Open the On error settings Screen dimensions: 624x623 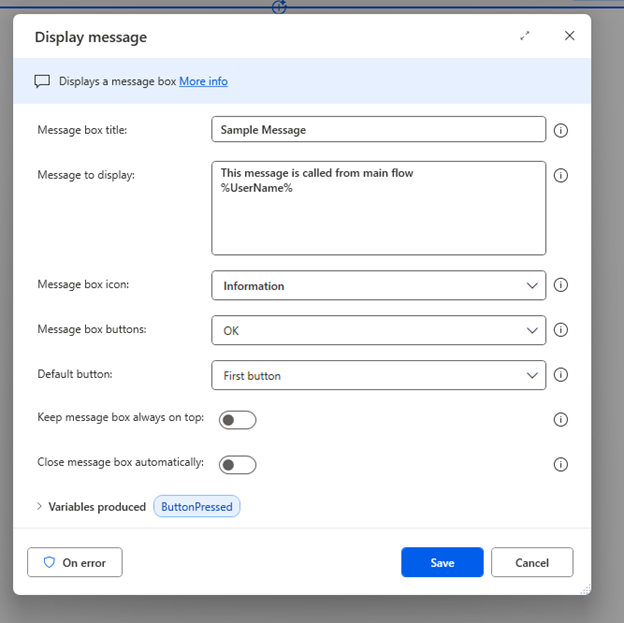(x=75, y=562)
